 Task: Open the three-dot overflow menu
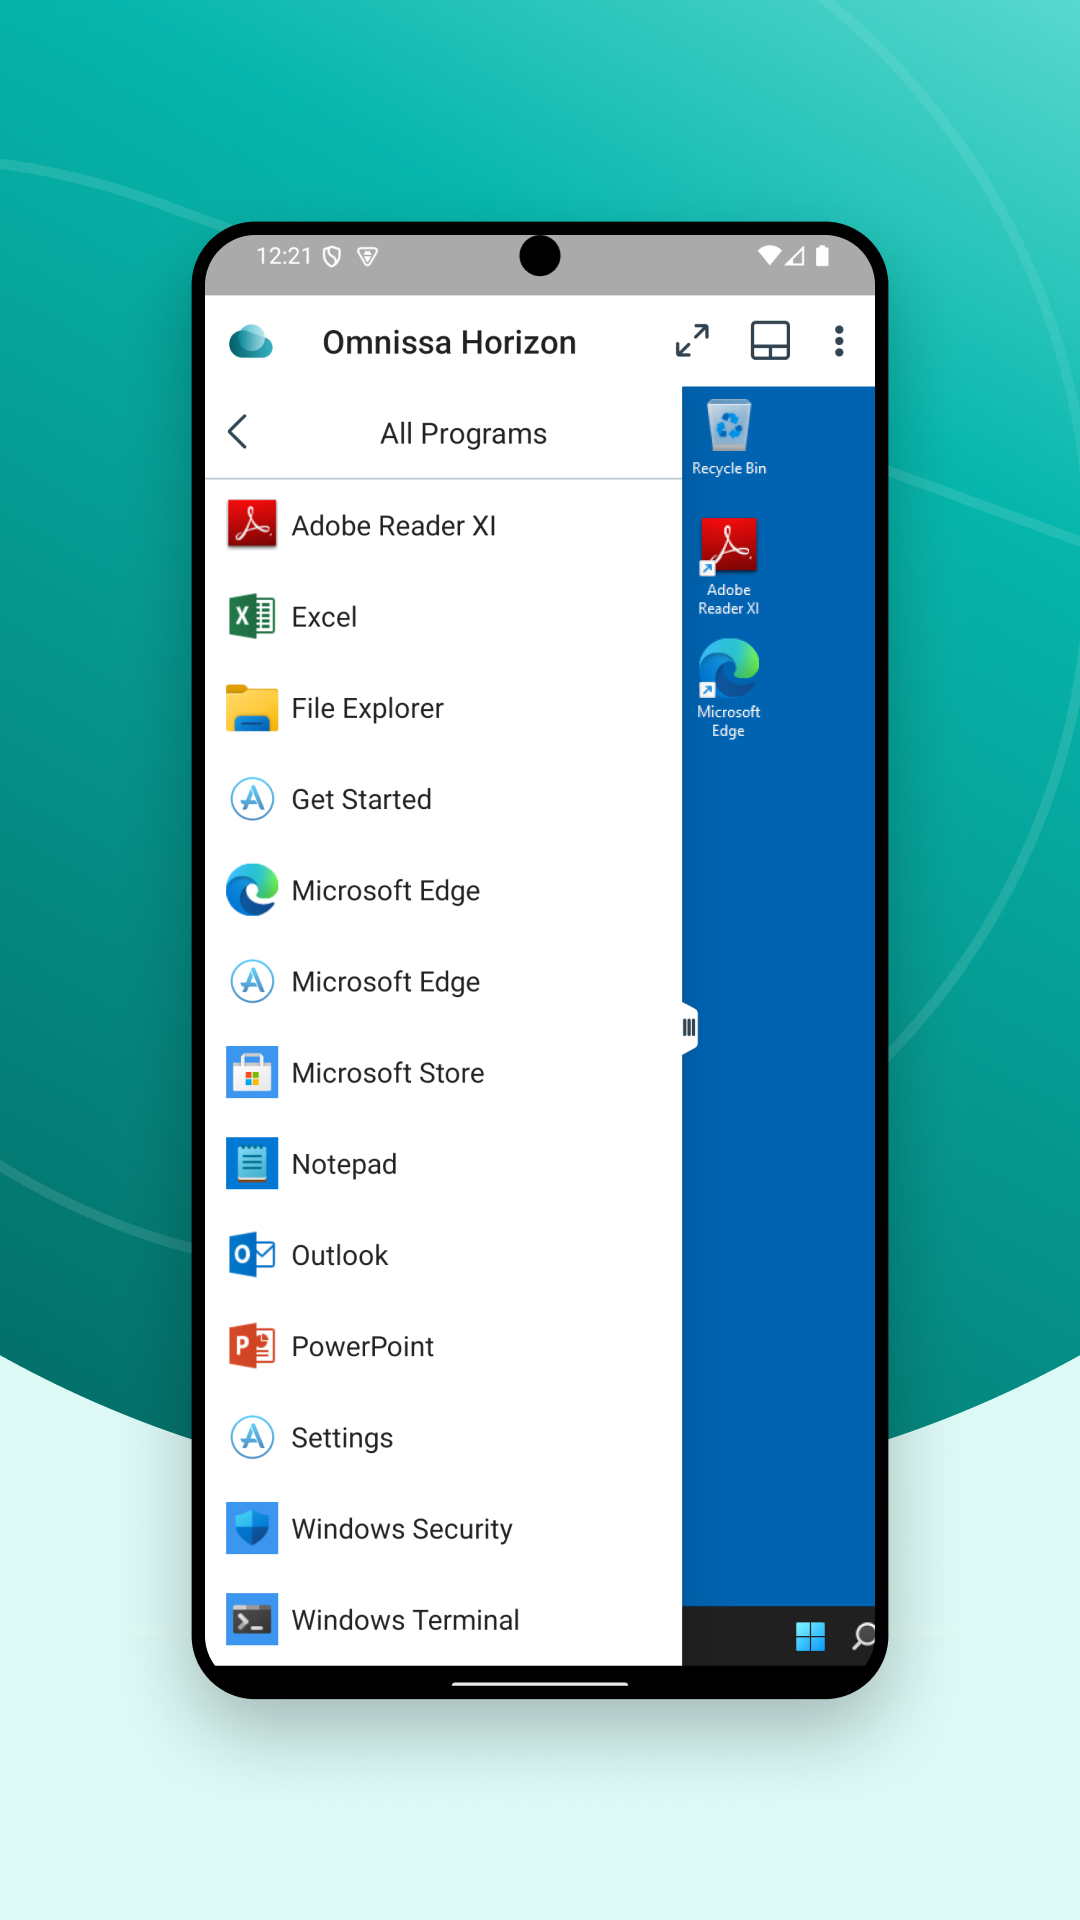point(839,341)
